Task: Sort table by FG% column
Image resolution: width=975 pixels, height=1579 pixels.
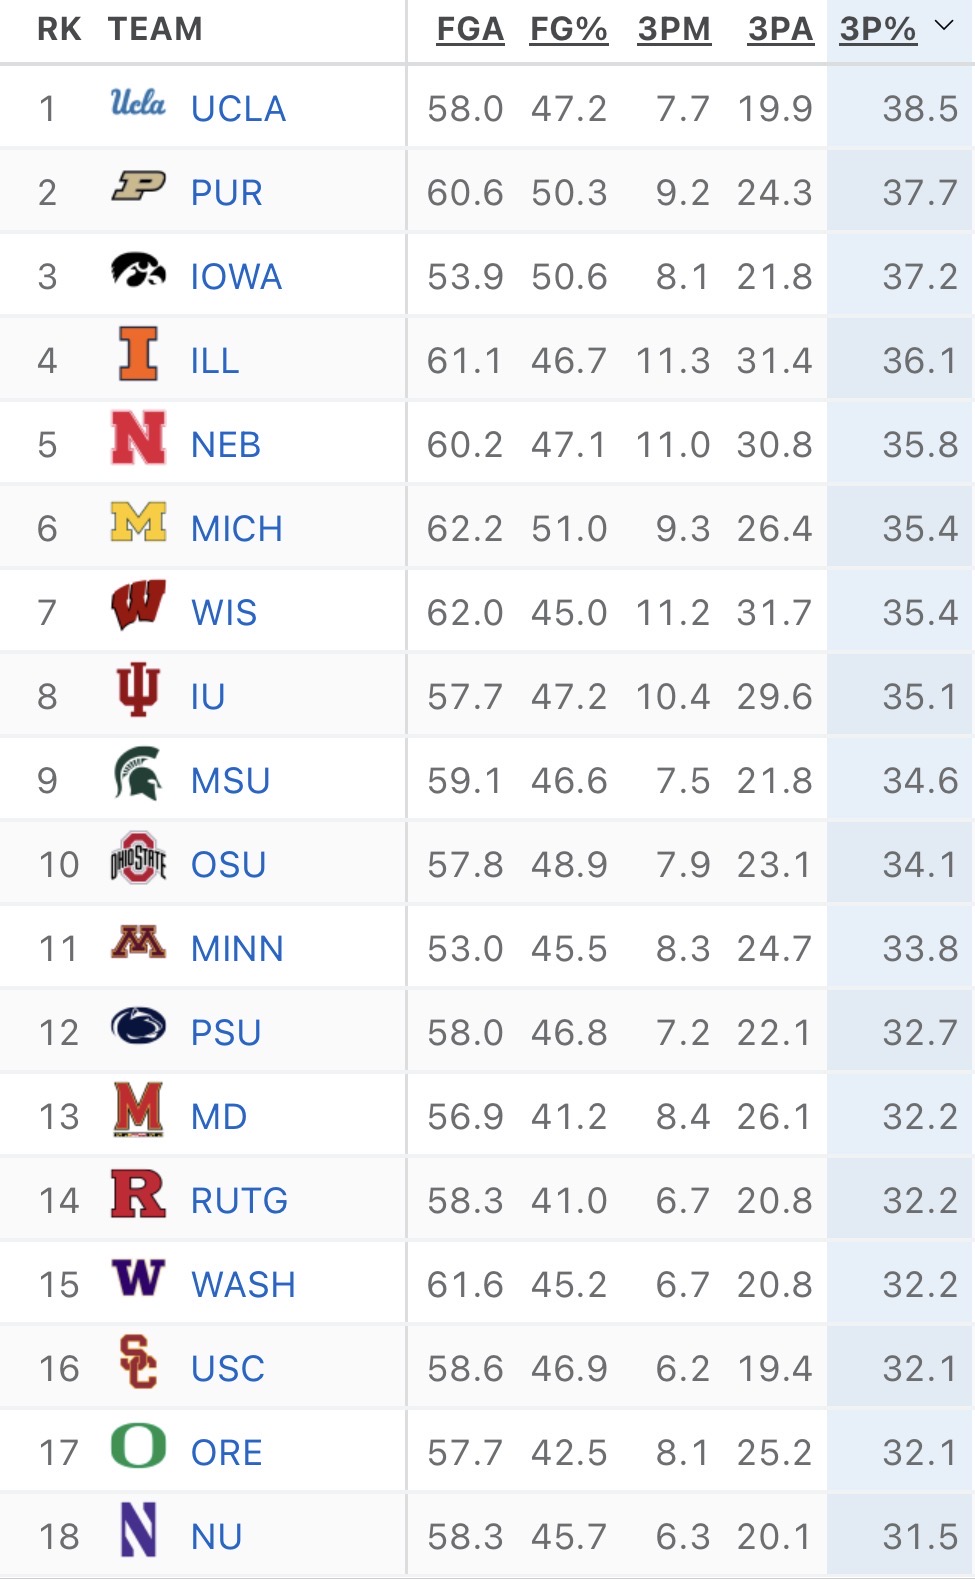Action: (x=569, y=30)
